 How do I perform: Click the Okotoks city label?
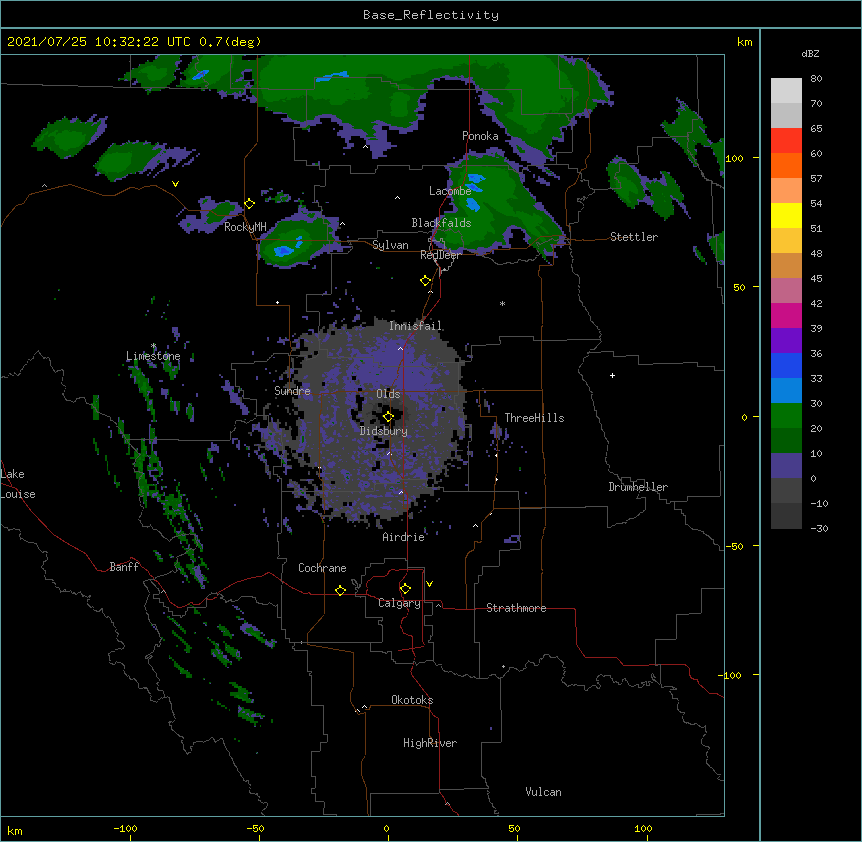pyautogui.click(x=412, y=700)
